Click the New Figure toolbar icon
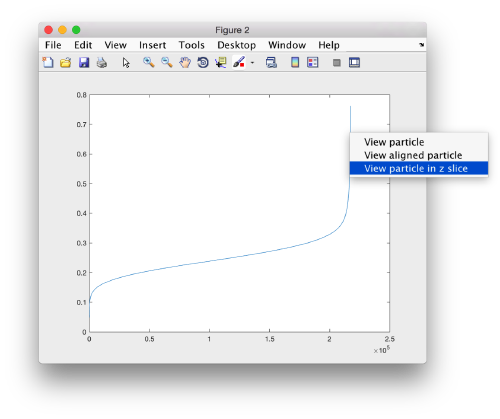 (48, 62)
